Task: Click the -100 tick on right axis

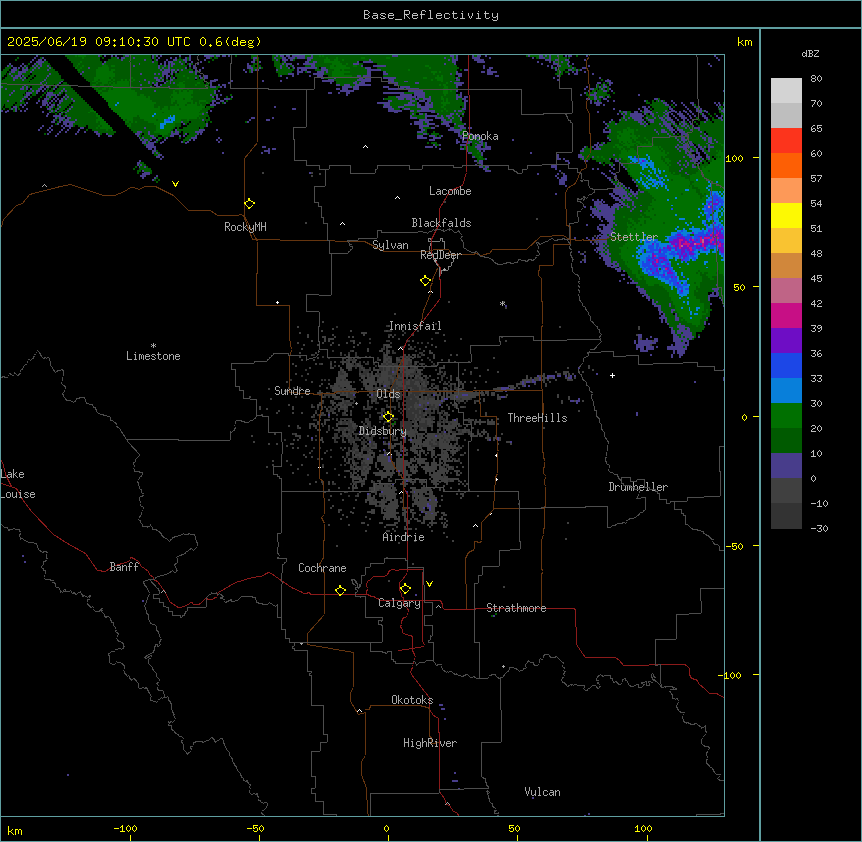Action: click(x=731, y=675)
